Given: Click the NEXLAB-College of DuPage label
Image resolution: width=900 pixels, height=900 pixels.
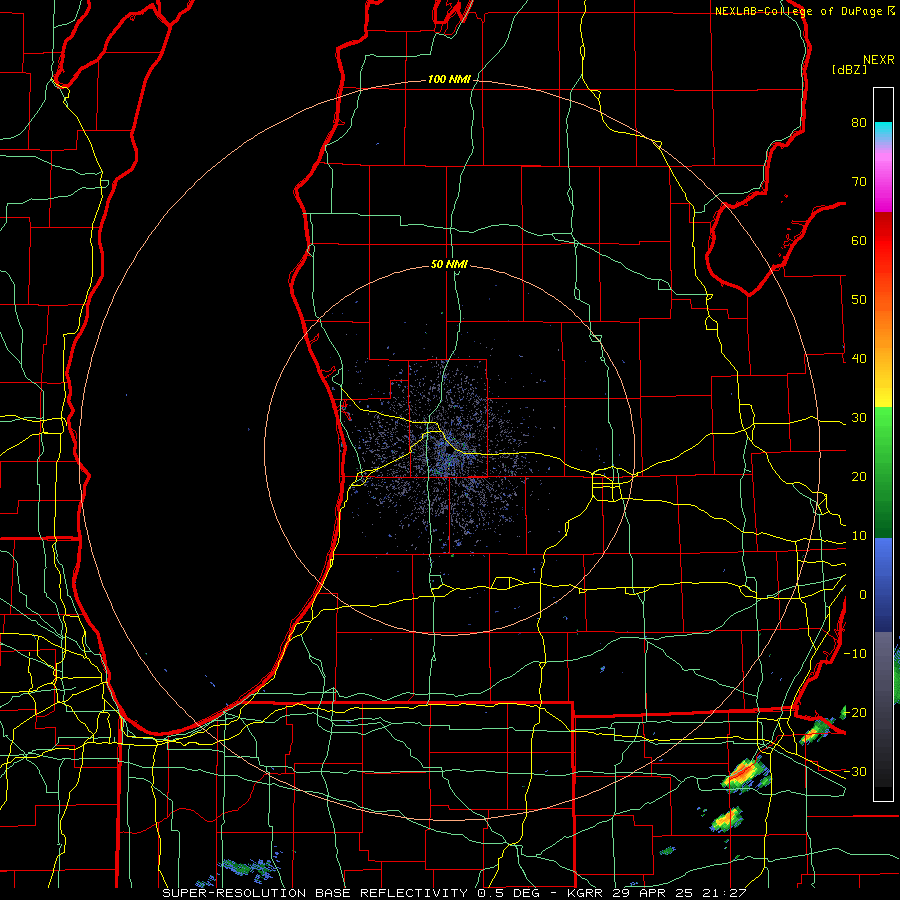Looking at the screenshot, I should pos(799,11).
